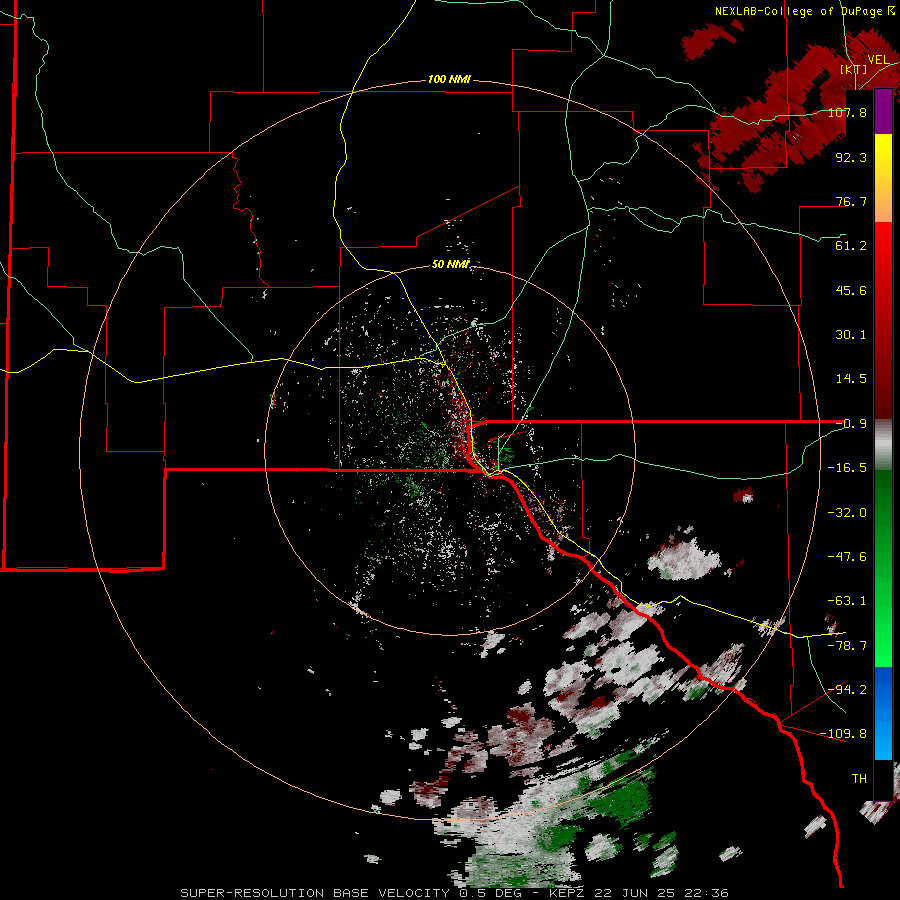Viewport: 900px width, 900px height.
Task: Click the 14.5 value on velocity scale
Action: click(x=851, y=378)
